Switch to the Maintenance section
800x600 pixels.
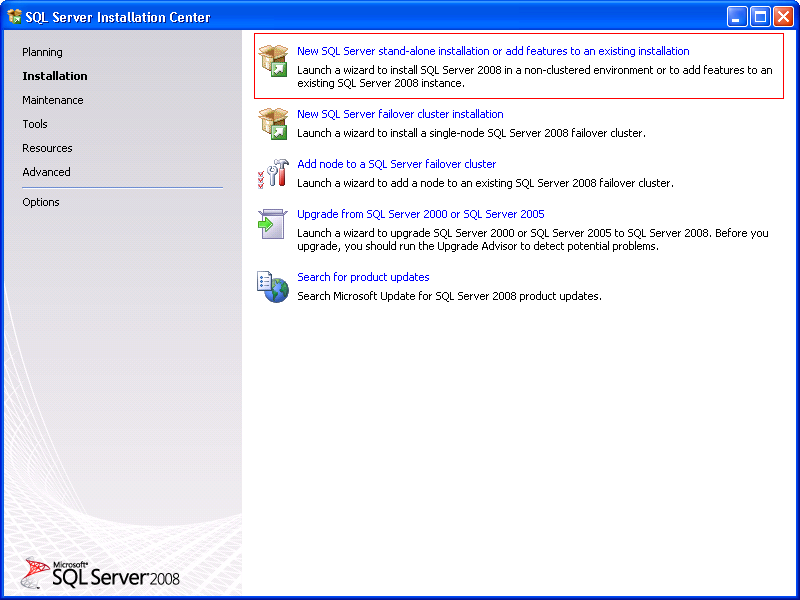(53, 100)
